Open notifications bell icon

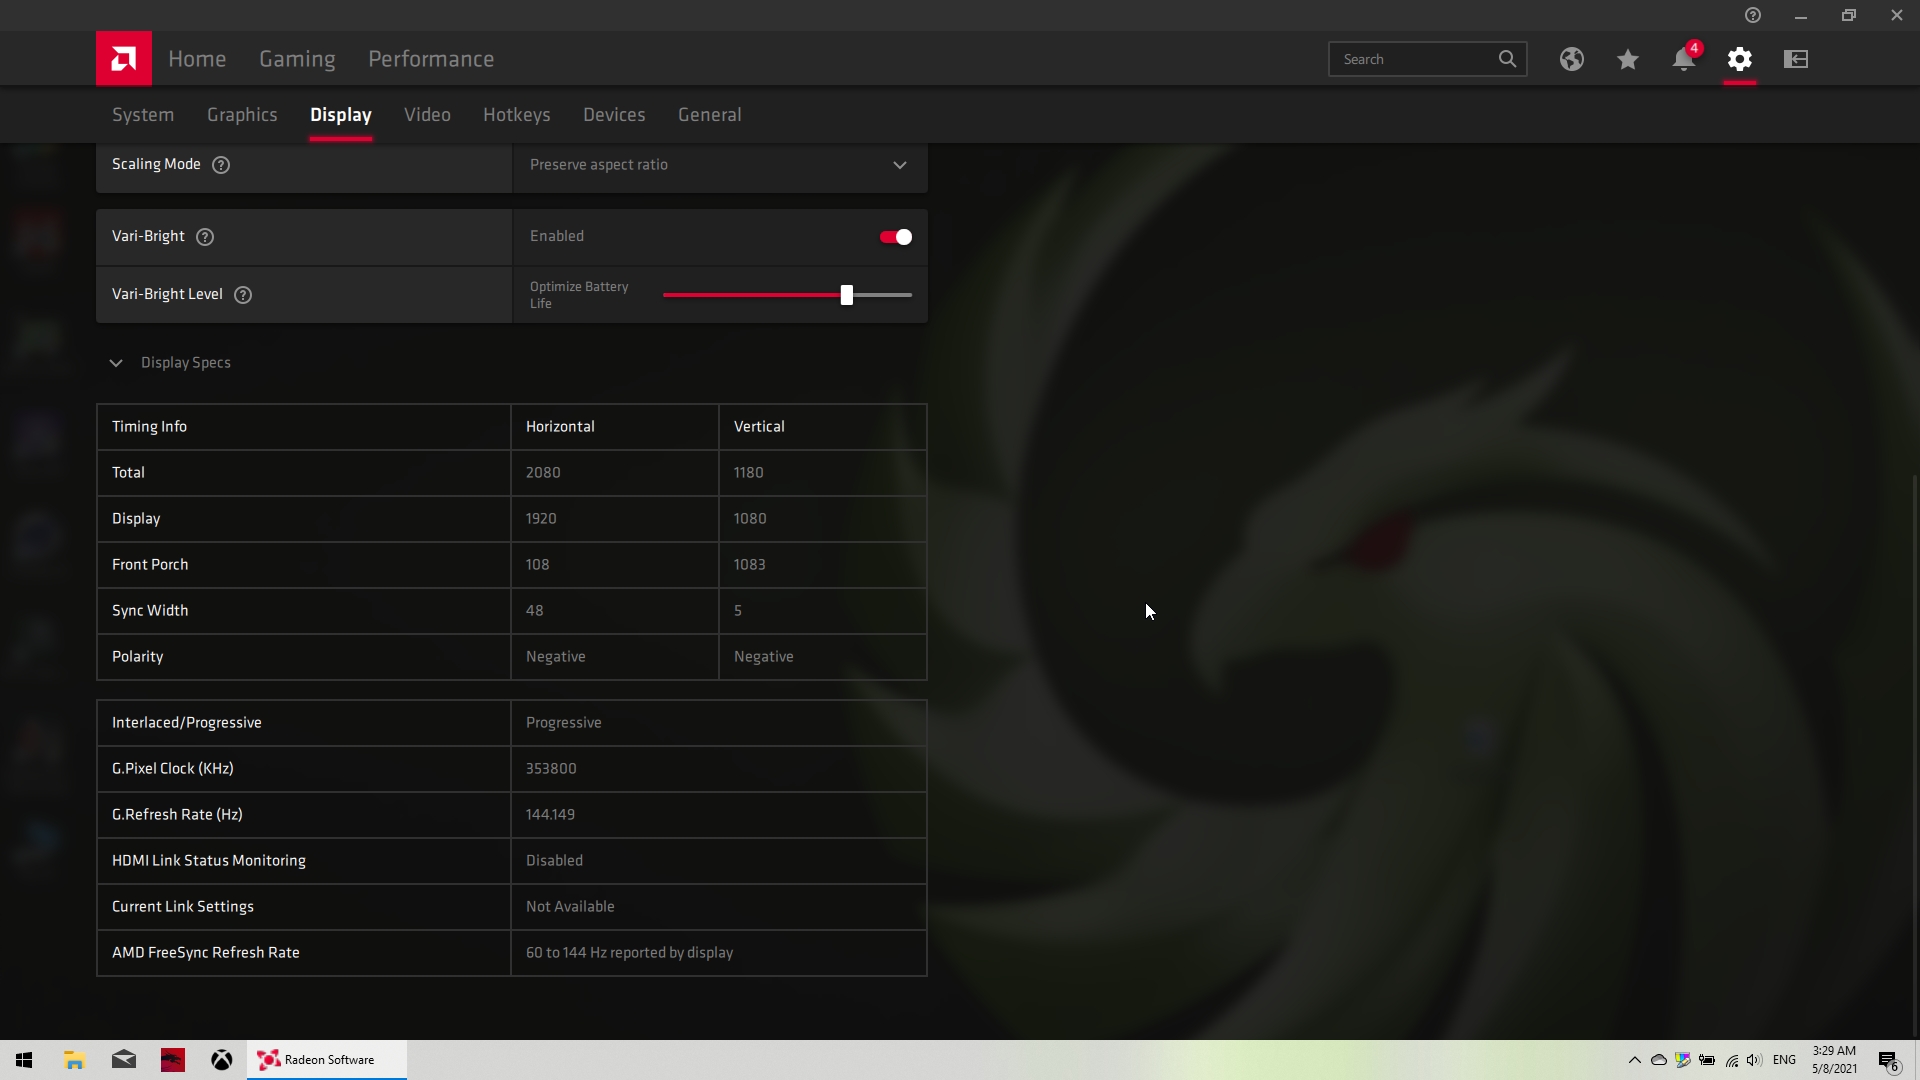point(1684,59)
